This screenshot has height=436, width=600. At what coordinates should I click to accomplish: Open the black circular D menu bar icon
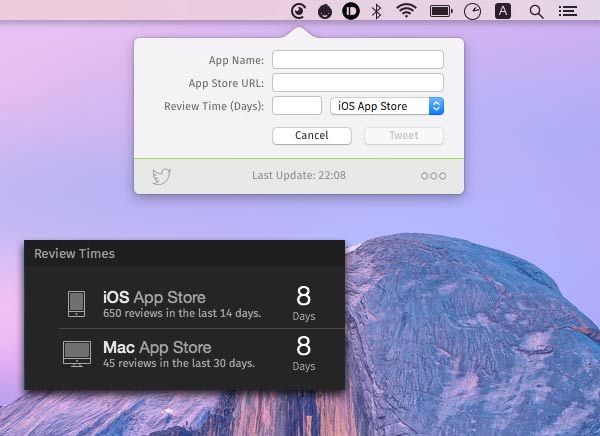coord(351,11)
